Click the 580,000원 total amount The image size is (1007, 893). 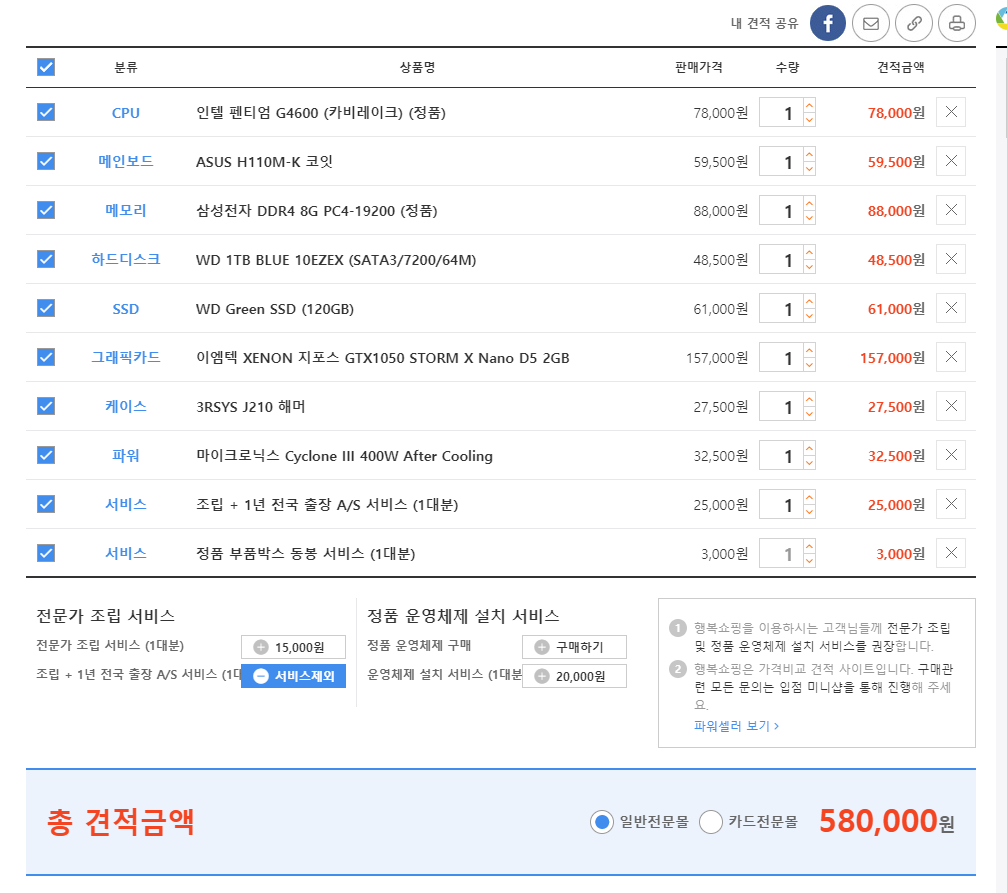tap(887, 821)
